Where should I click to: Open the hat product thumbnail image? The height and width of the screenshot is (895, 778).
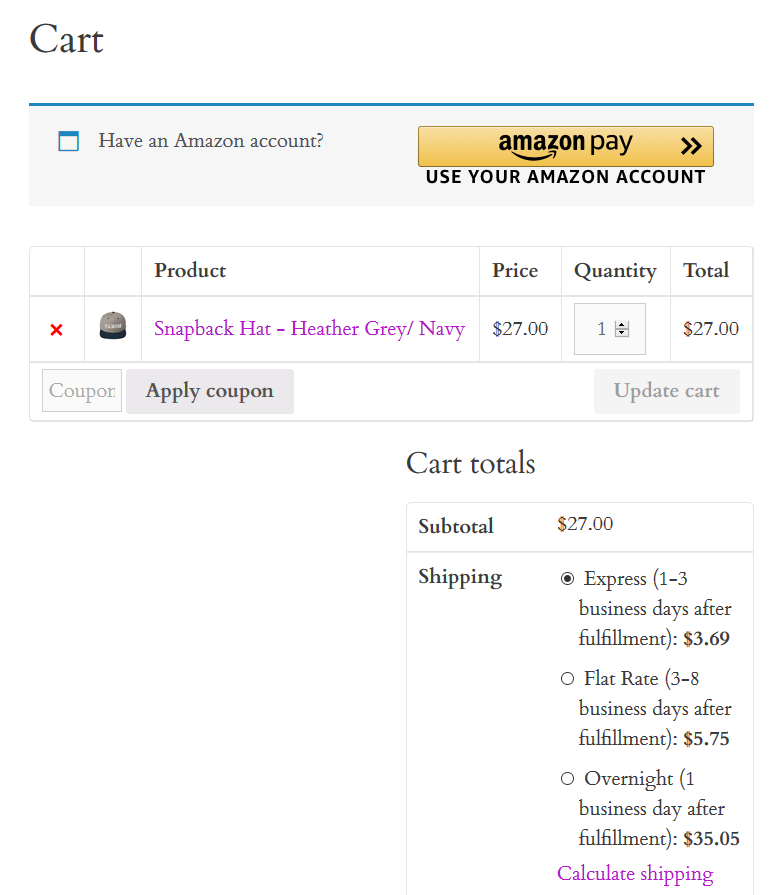[x=112, y=326]
